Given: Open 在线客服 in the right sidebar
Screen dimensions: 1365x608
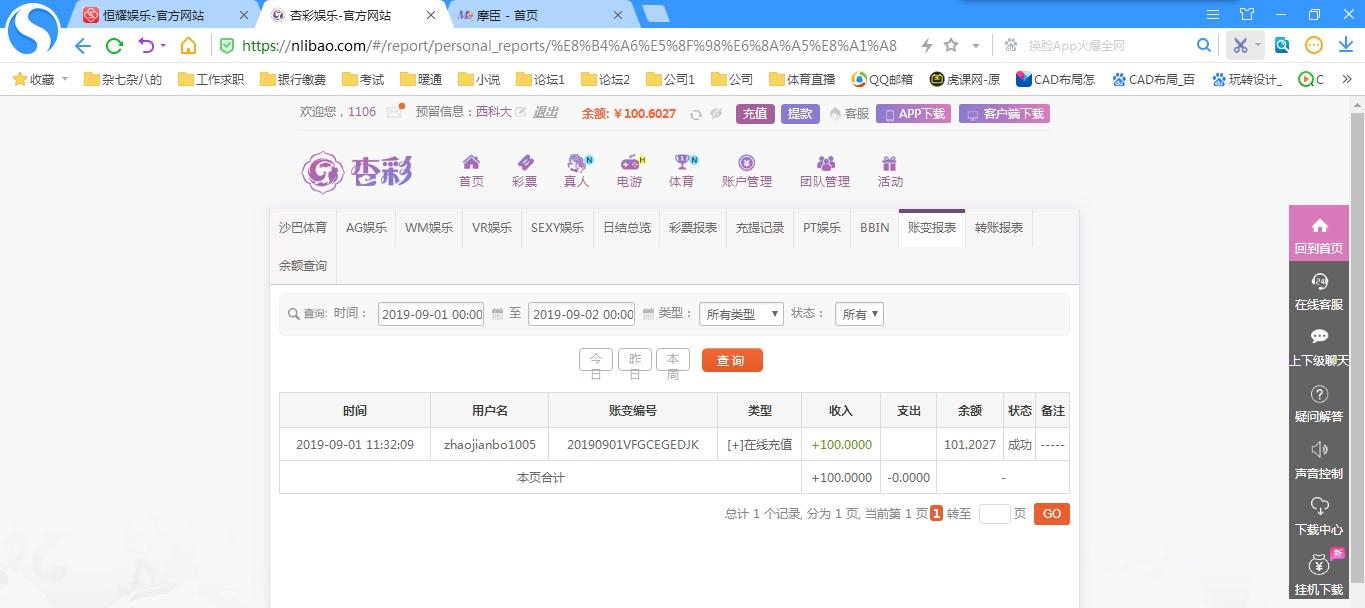Looking at the screenshot, I should click(x=1318, y=292).
